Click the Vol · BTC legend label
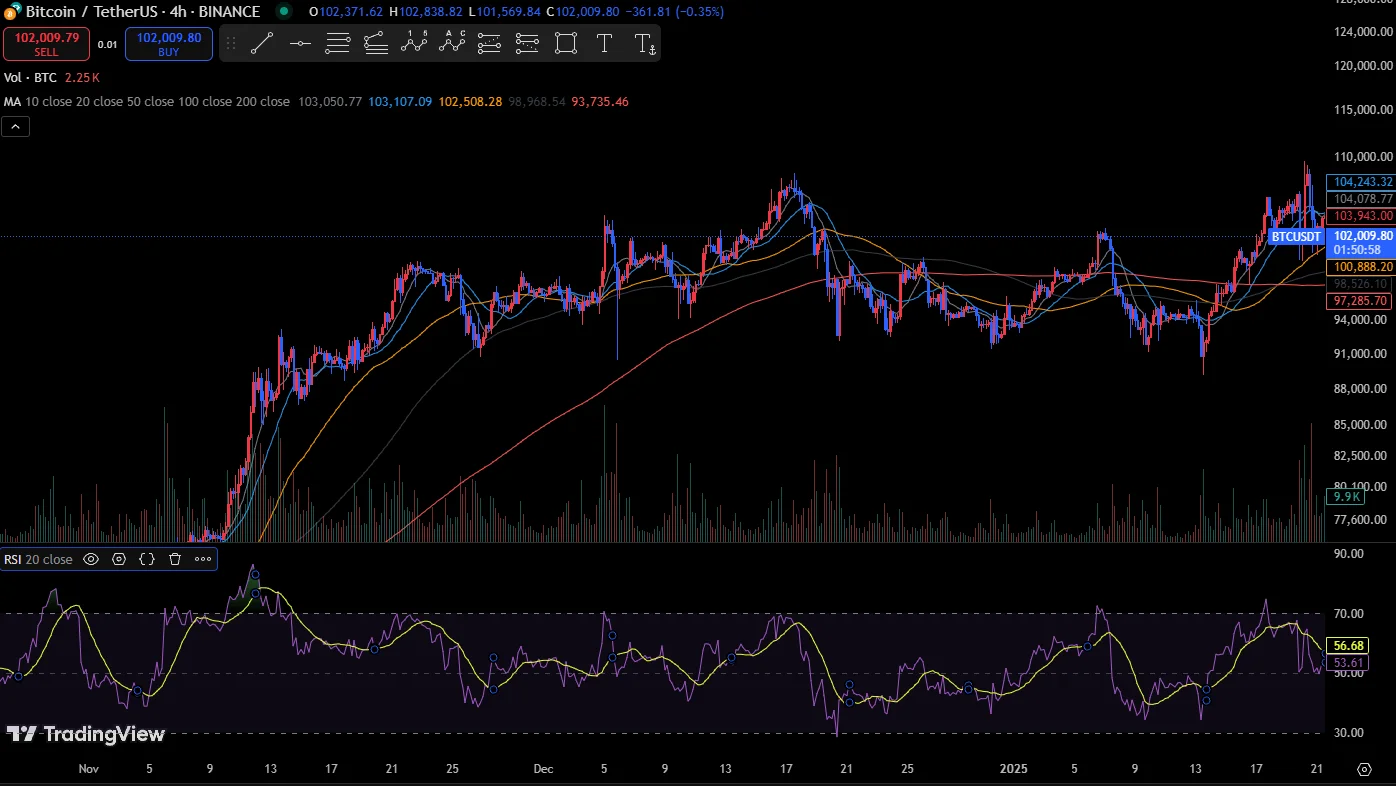Image resolution: width=1396 pixels, height=786 pixels. tap(30, 77)
